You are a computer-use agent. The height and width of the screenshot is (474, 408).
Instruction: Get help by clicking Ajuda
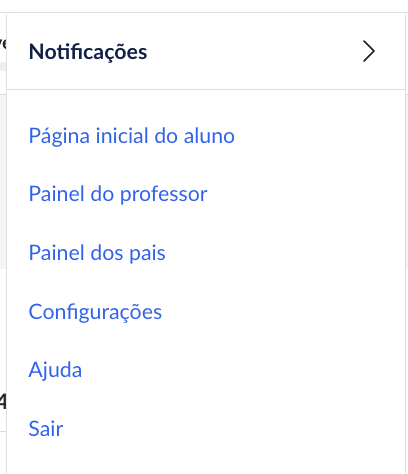(55, 370)
